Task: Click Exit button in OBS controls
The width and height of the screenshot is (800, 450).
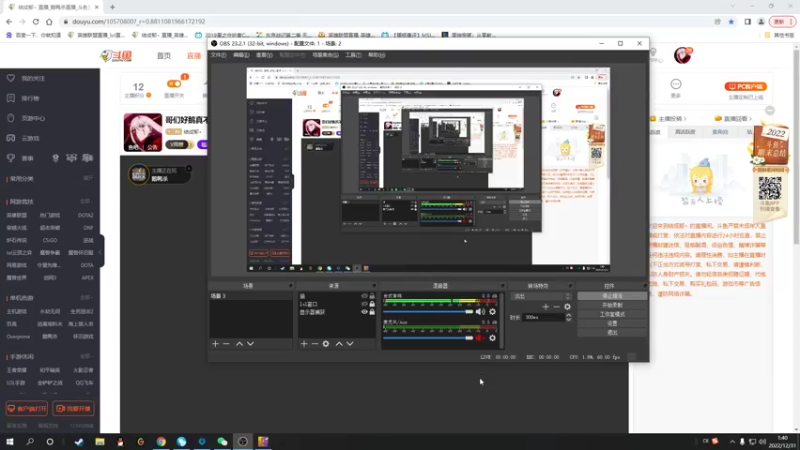Action: click(x=612, y=333)
